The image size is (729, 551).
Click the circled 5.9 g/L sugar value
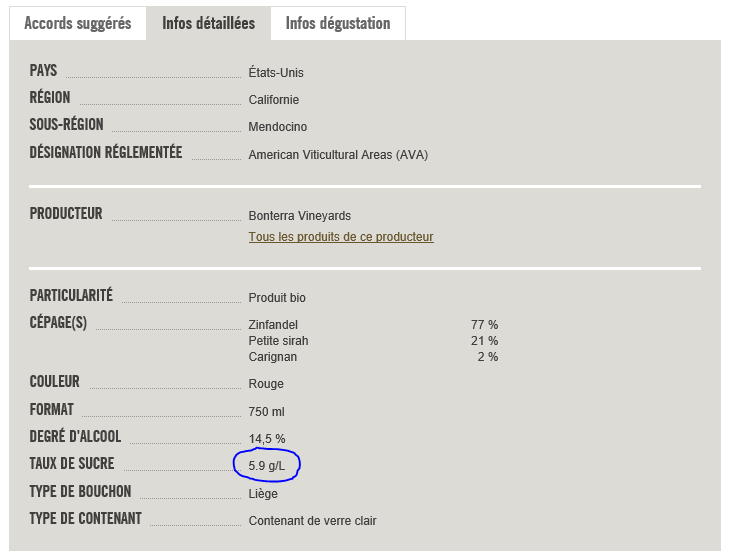point(267,466)
